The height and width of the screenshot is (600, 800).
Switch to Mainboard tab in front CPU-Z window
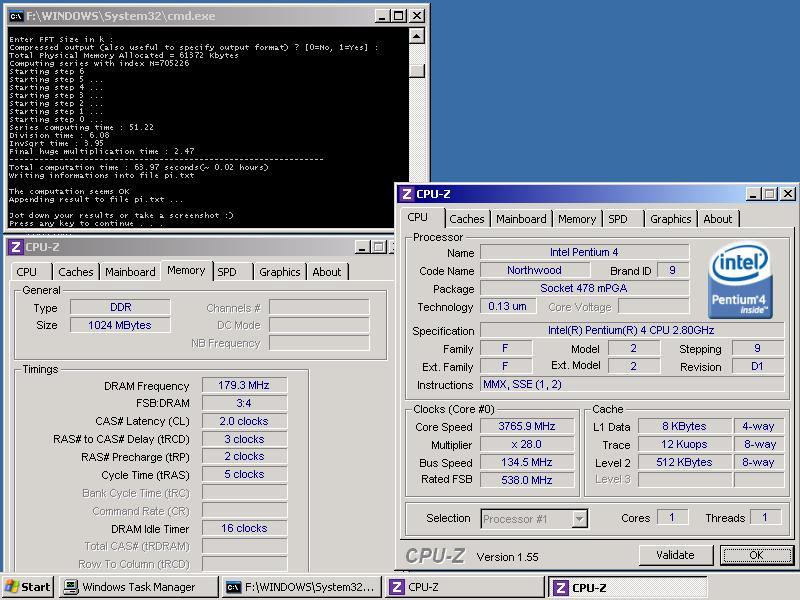click(521, 219)
